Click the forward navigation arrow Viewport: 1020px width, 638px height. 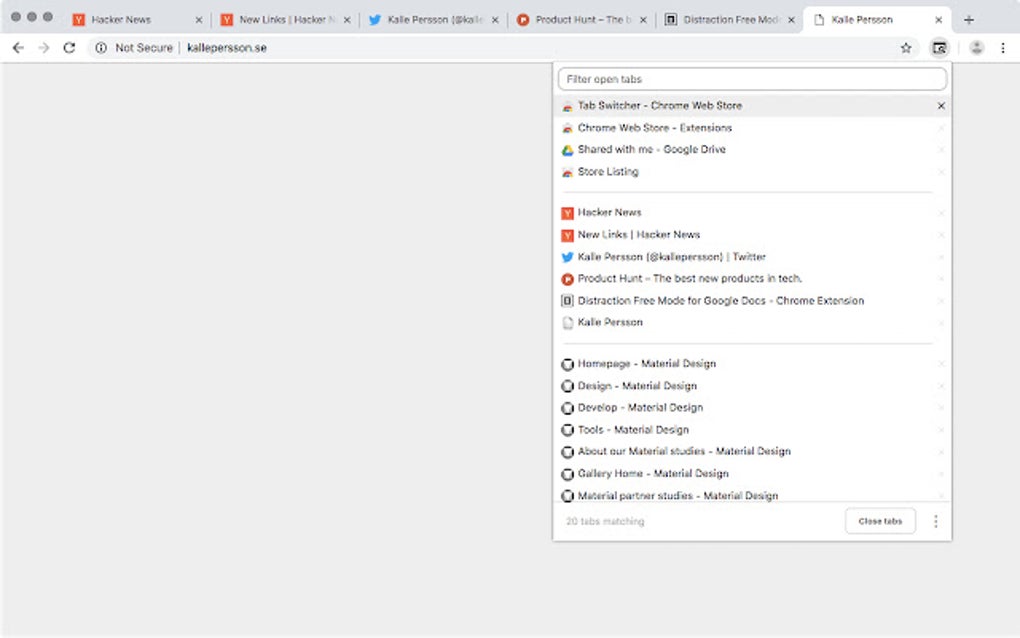tap(42, 47)
